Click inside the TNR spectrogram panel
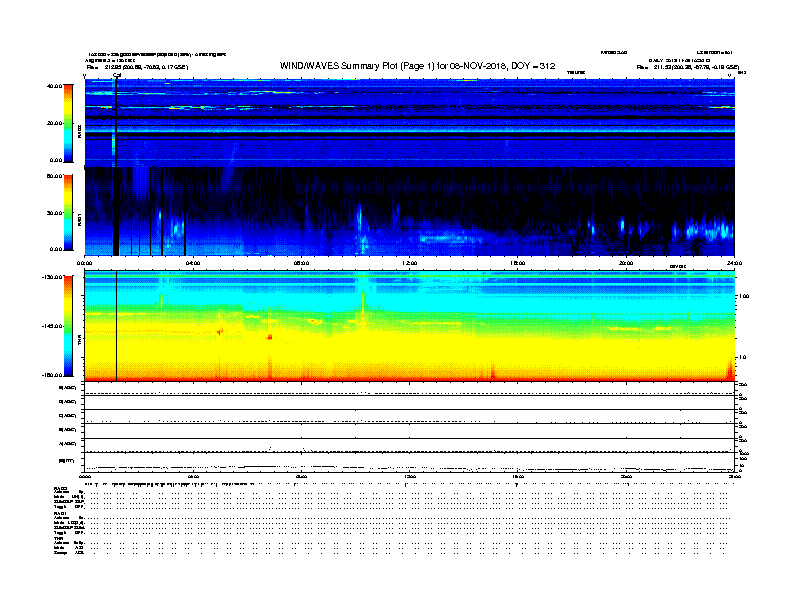792x612 pixels. coord(410,326)
